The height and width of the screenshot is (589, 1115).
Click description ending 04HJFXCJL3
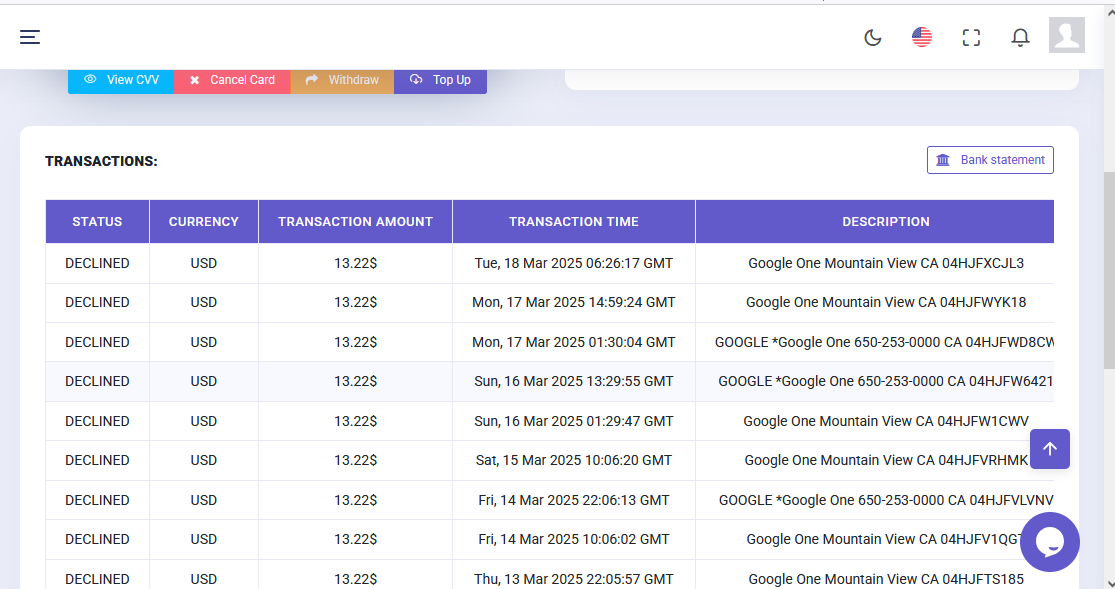pos(886,263)
